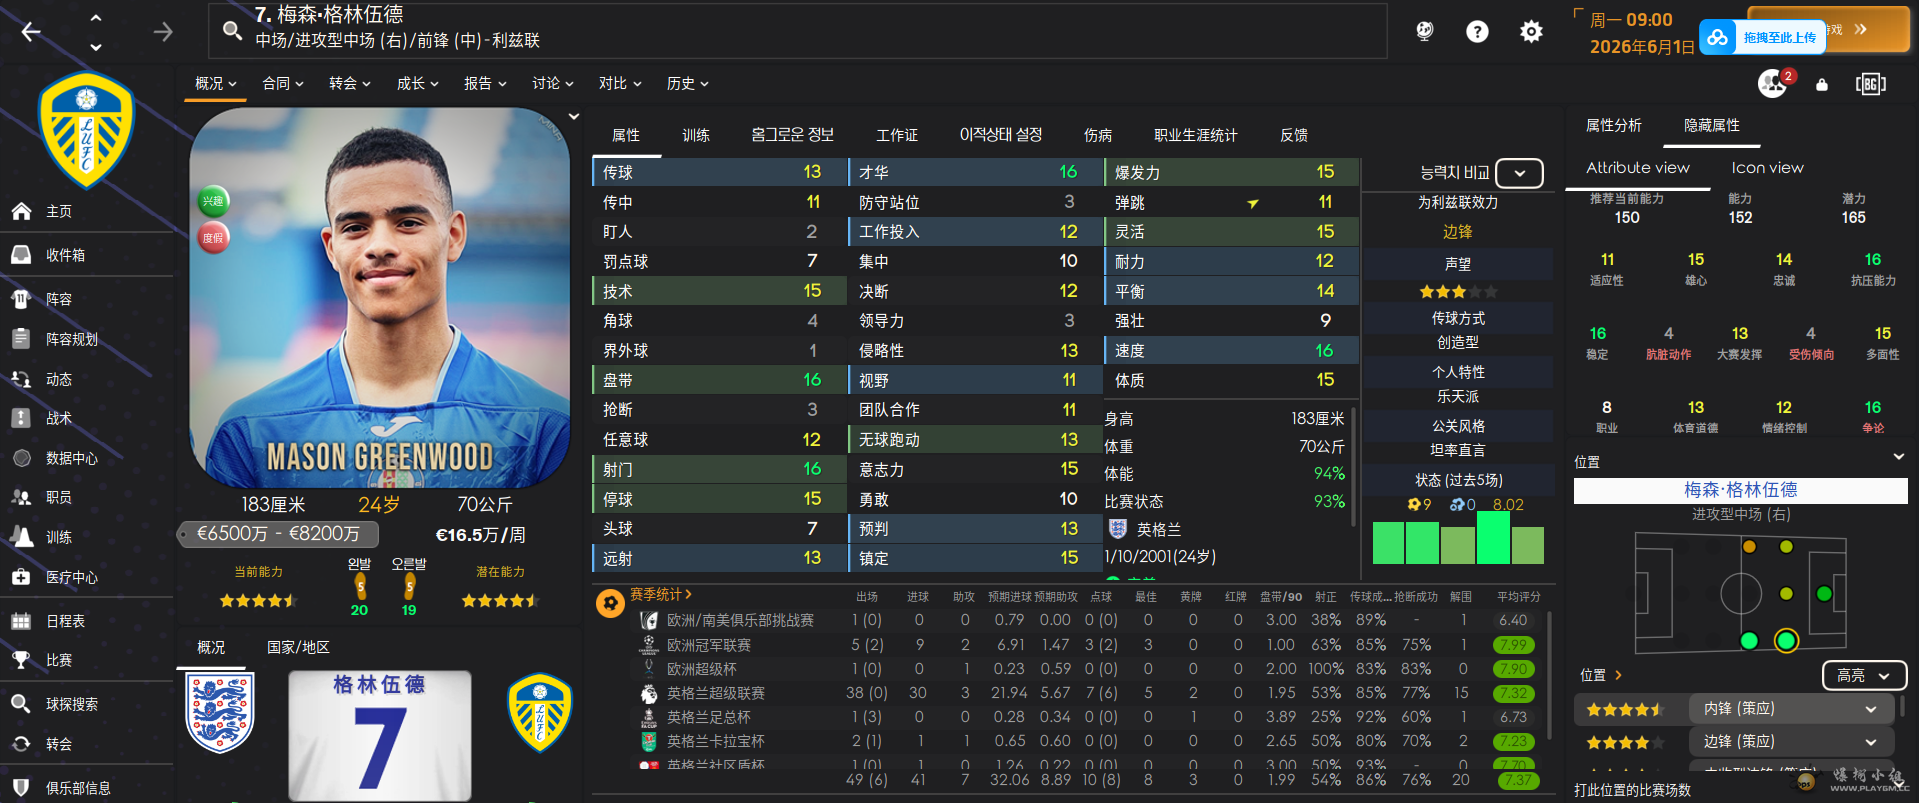The height and width of the screenshot is (803, 1919).
Task: Open the 成长 development dropdown menu
Action: (x=418, y=84)
